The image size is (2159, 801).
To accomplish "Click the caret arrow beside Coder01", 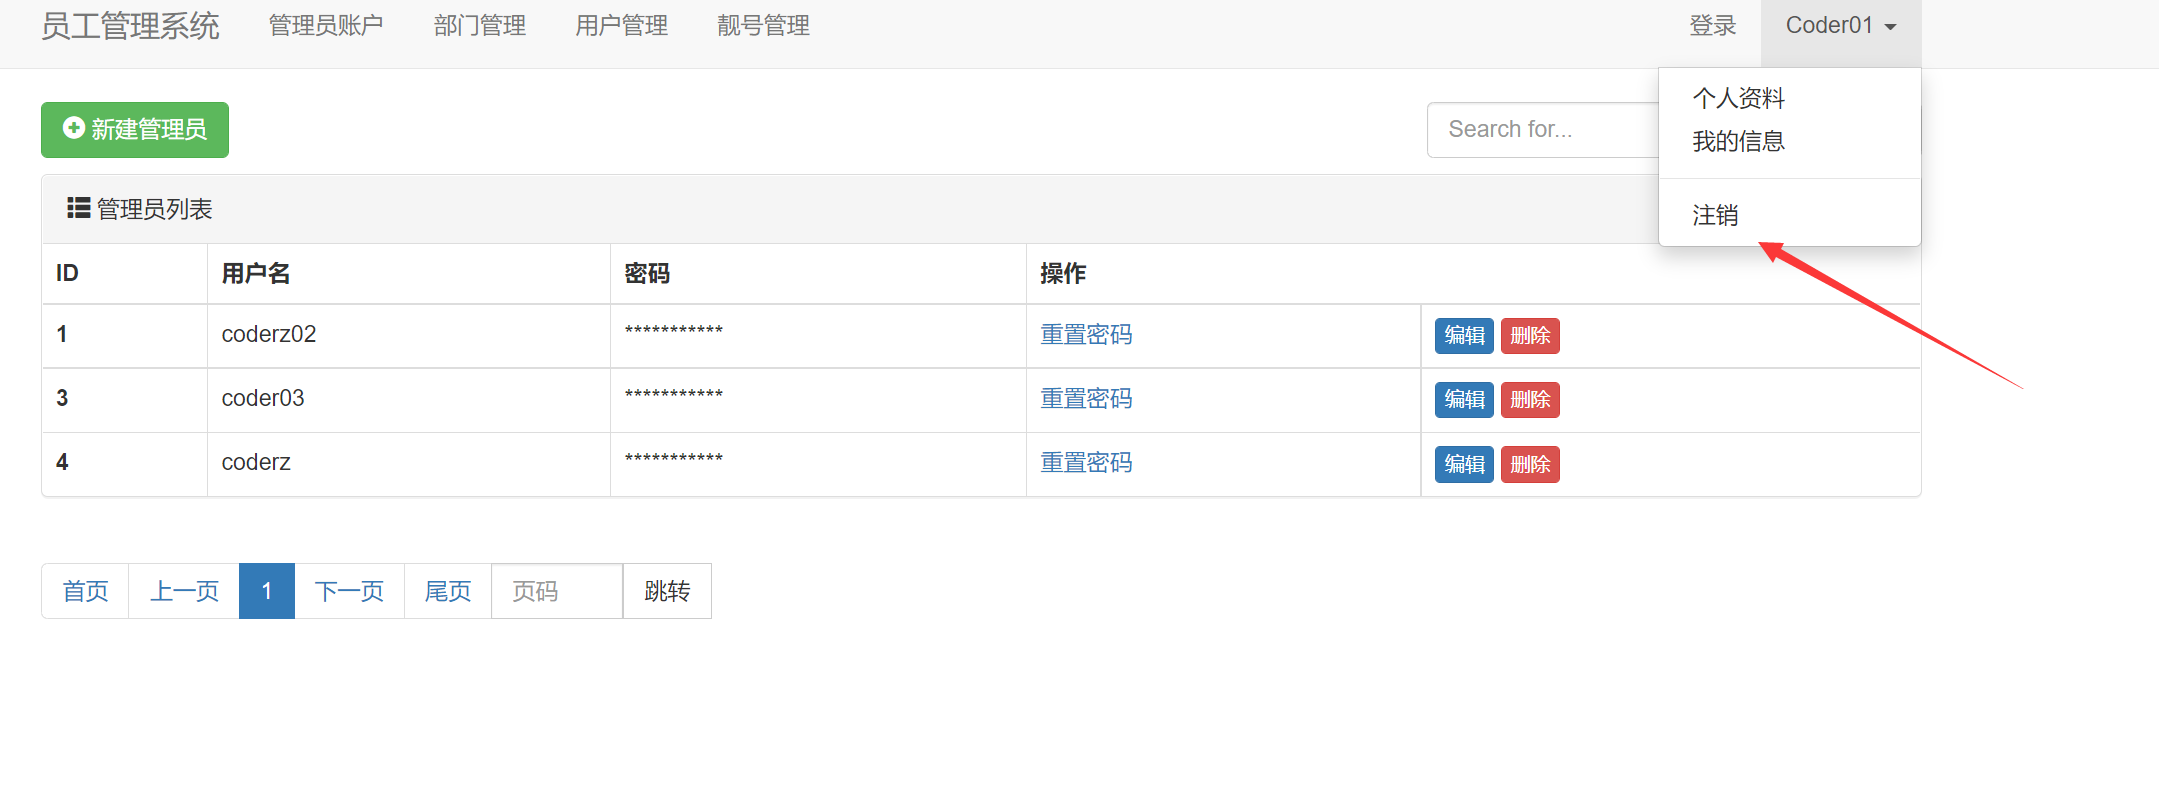I will coord(1891,27).
